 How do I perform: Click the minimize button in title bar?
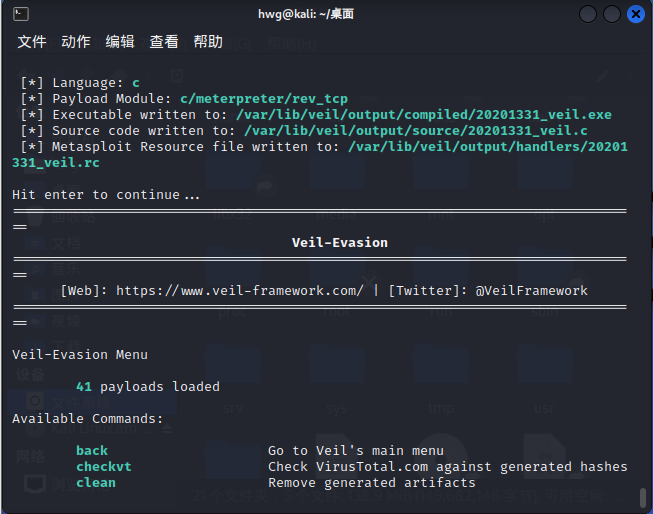(x=587, y=14)
